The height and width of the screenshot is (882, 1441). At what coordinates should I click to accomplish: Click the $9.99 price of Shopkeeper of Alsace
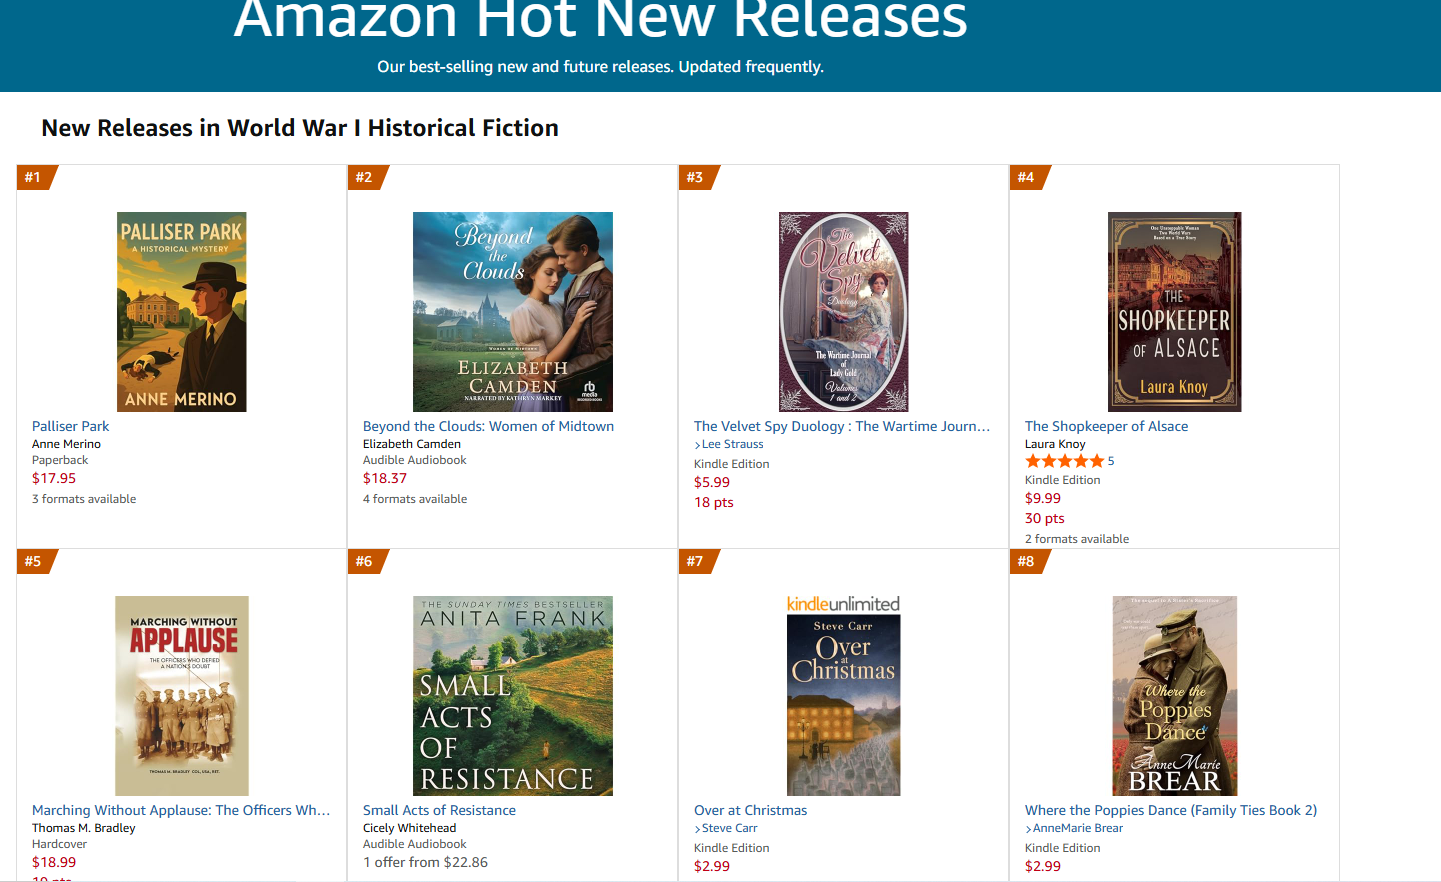click(1043, 498)
